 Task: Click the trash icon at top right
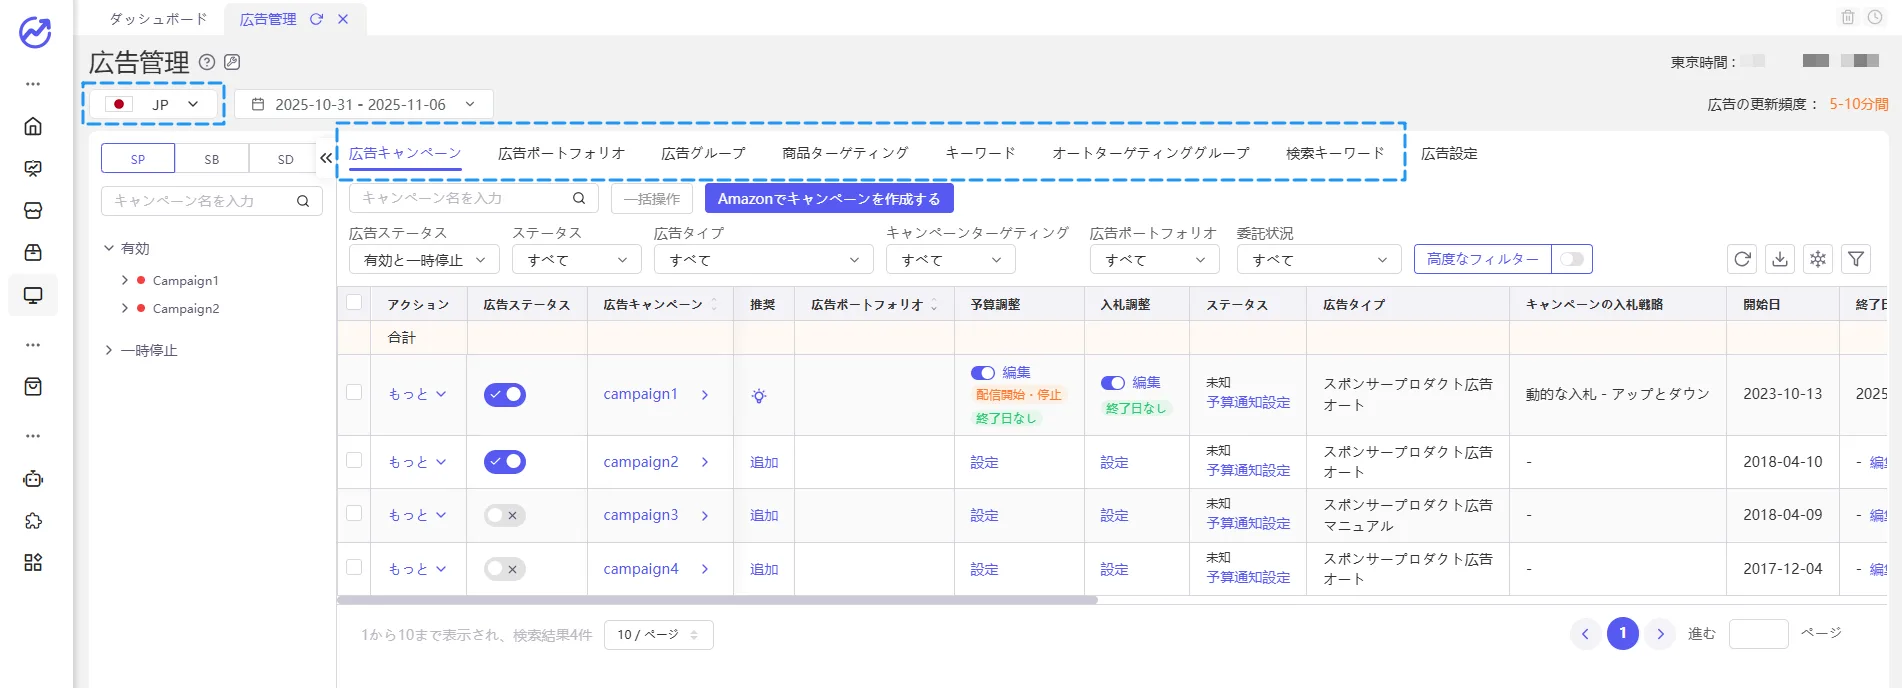point(1848,17)
